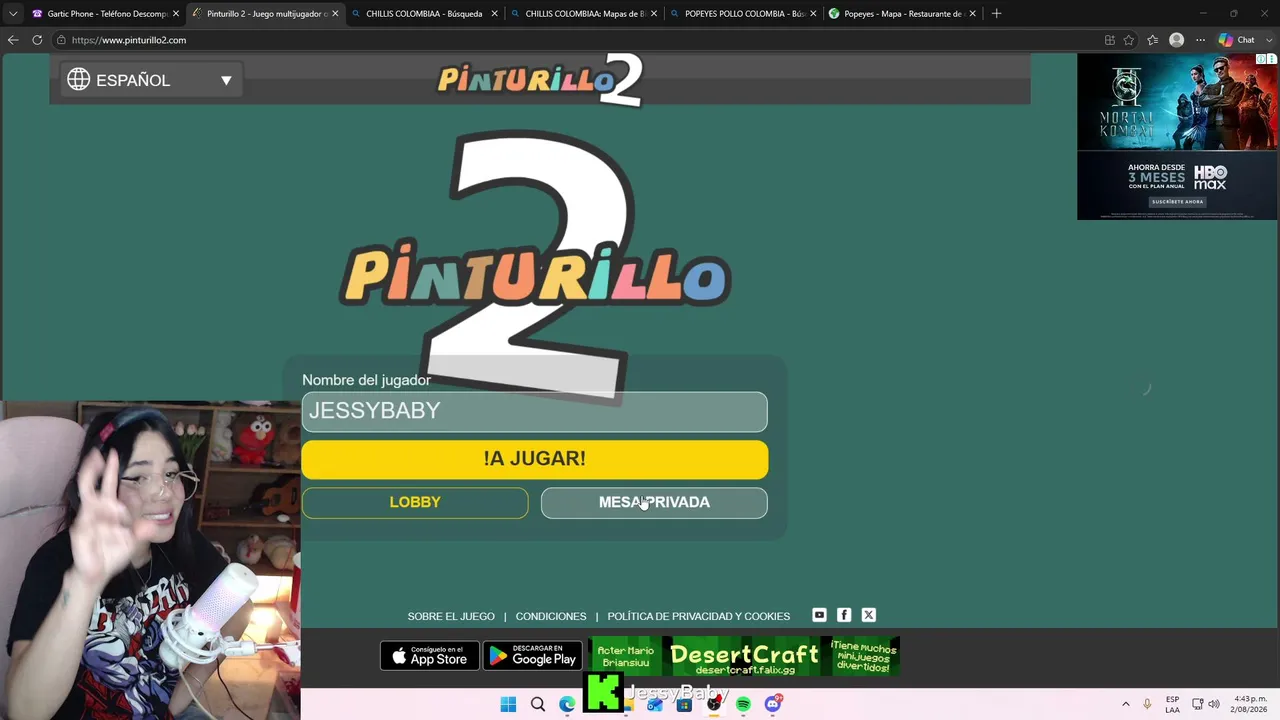Open the X (Twitter) link in the footer

[x=869, y=615]
